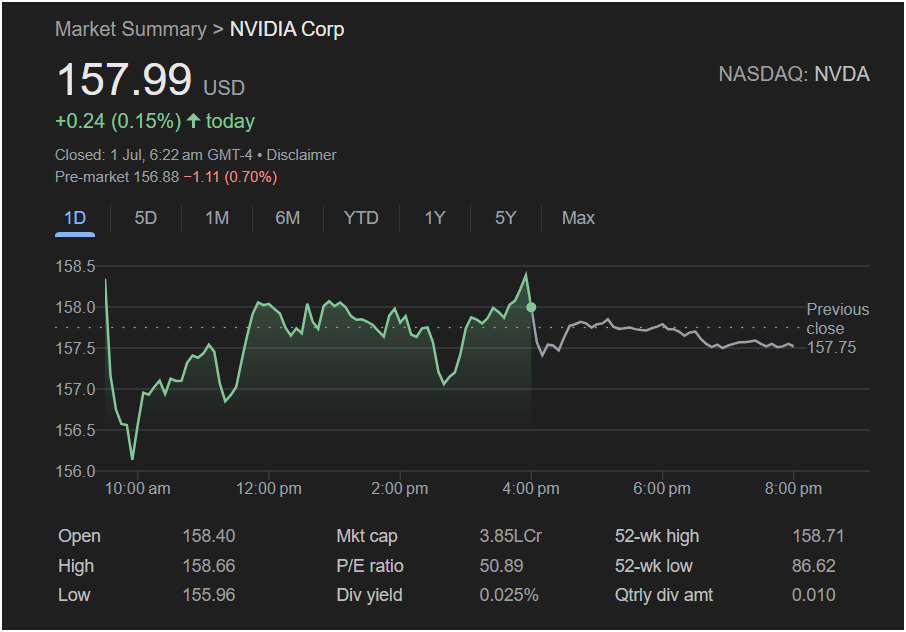
Task: Click the Closed: 1 Jul timestamp text
Action: pos(154,155)
